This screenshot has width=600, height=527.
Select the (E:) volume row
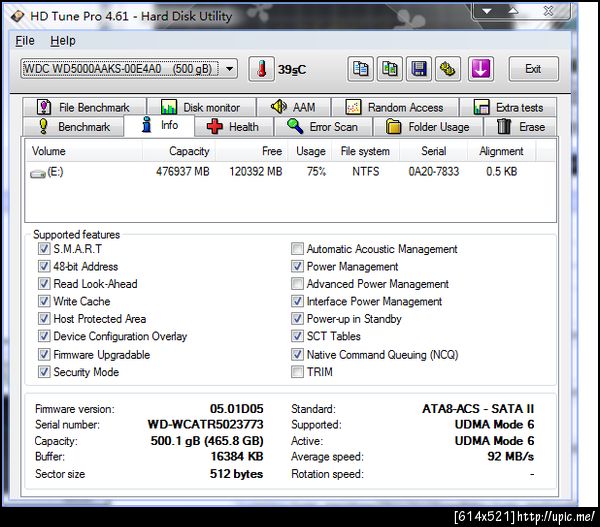coord(290,171)
